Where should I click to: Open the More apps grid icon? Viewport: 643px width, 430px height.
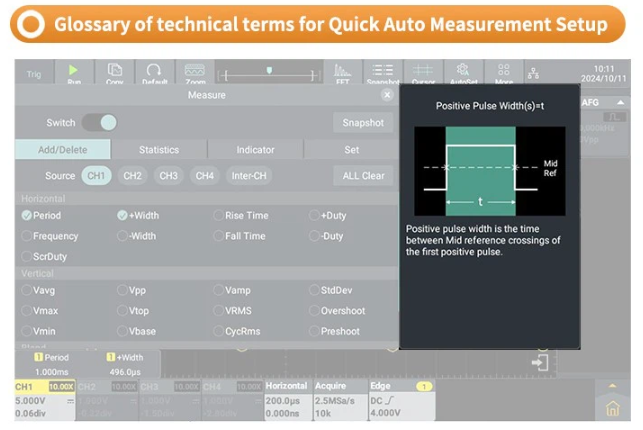tap(503, 74)
